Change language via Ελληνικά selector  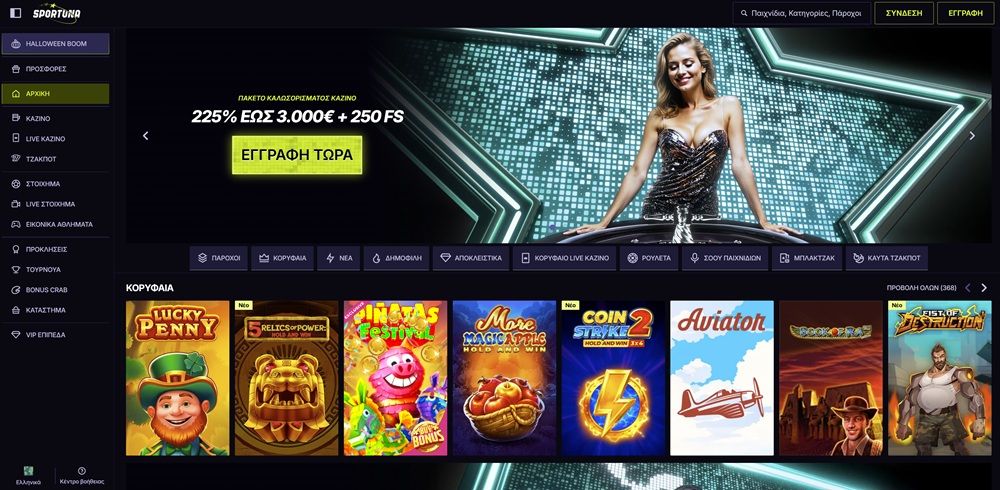point(28,476)
